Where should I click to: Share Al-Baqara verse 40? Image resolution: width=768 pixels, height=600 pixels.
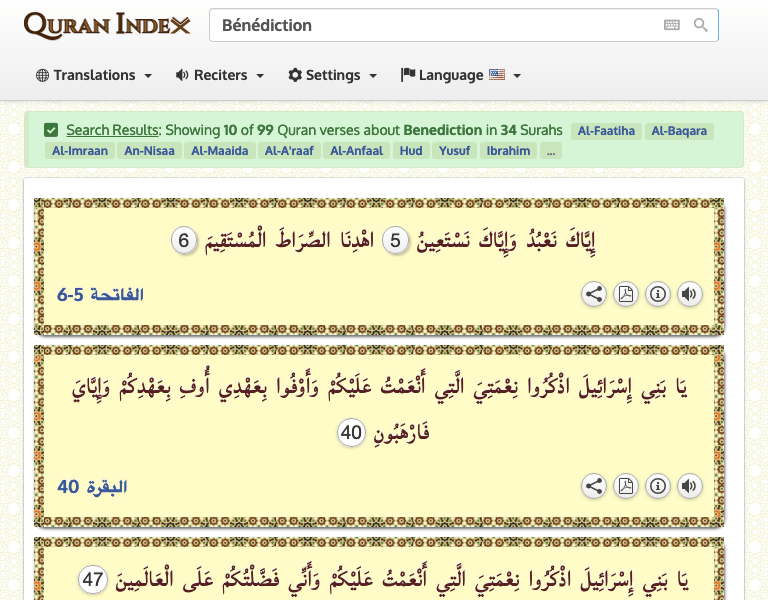(x=594, y=486)
